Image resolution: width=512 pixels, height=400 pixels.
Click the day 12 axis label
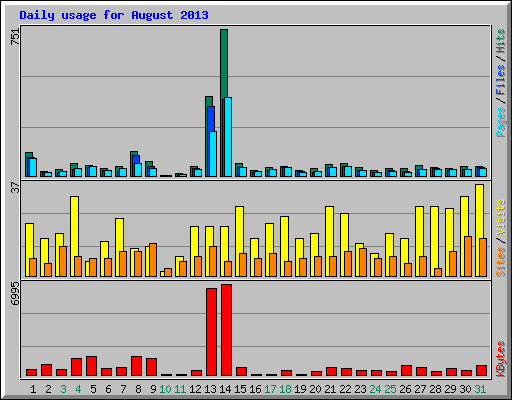coord(195,389)
